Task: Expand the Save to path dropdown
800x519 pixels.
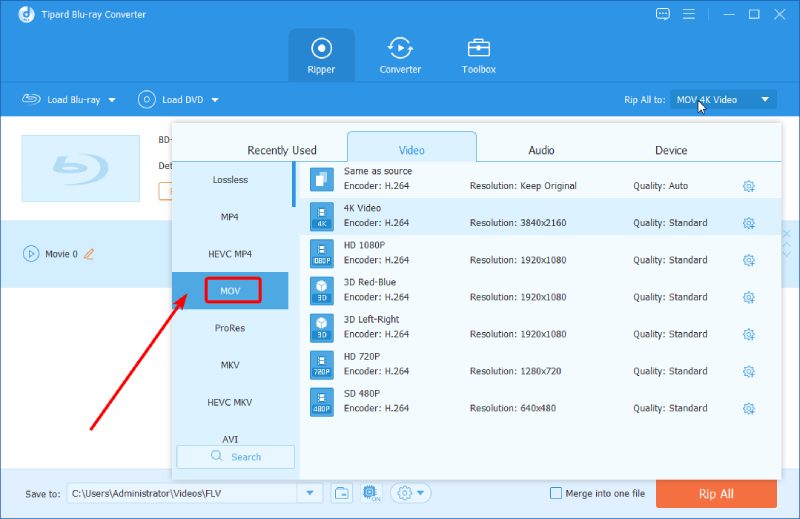Action: (310, 493)
